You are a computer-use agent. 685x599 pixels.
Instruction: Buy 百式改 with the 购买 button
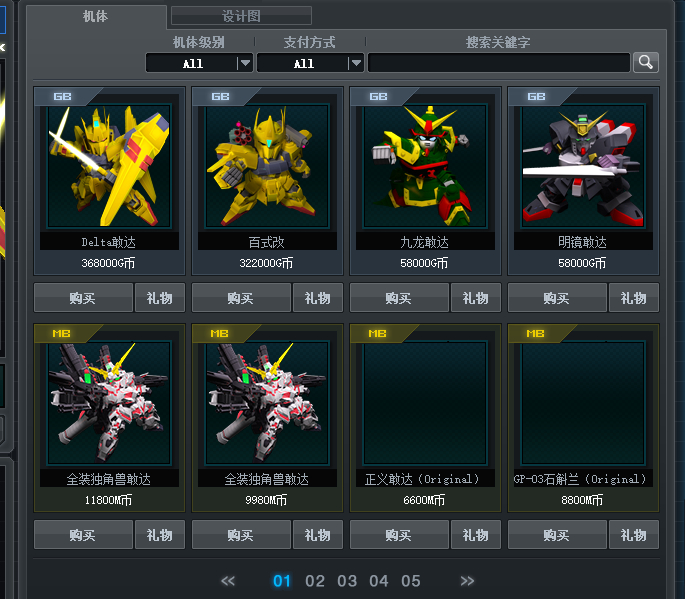[x=241, y=298]
